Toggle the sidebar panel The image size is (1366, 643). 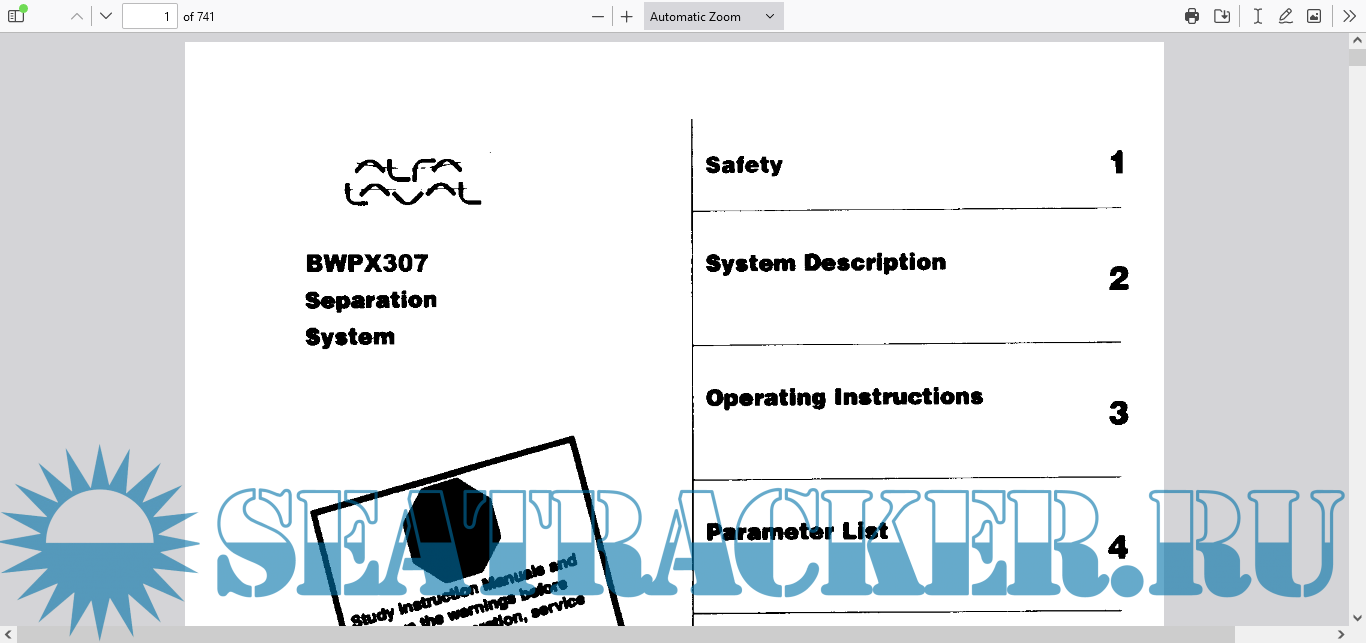(x=16, y=16)
